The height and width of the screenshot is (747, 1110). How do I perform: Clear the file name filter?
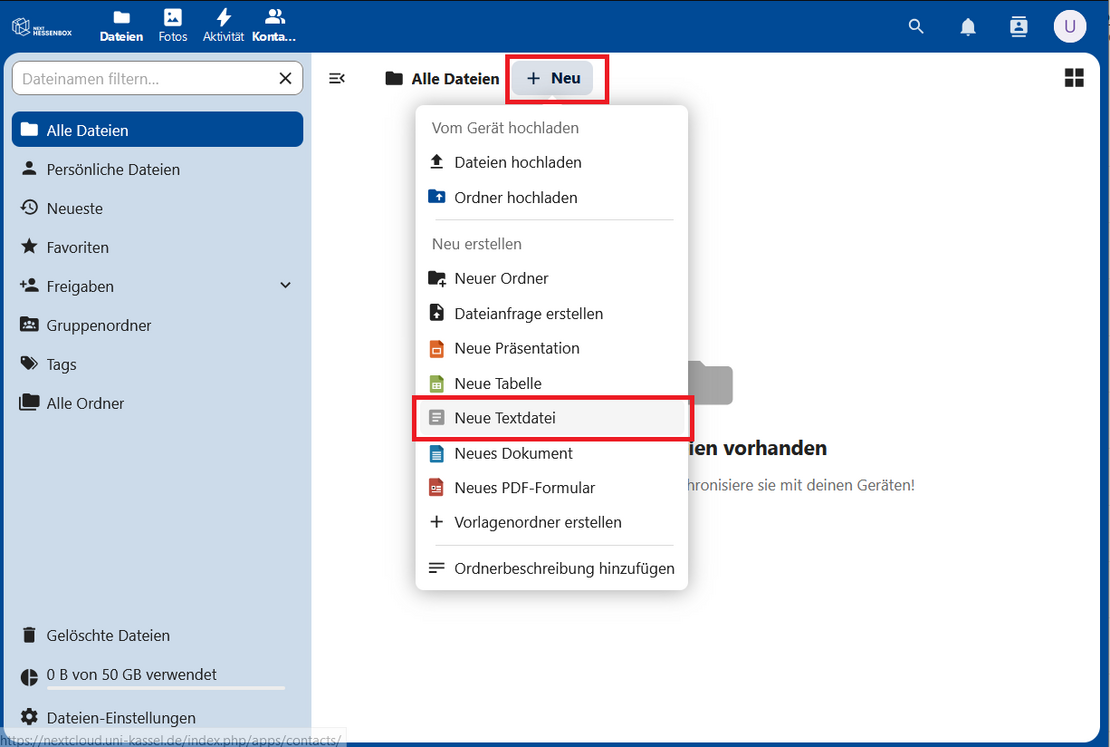(x=285, y=78)
